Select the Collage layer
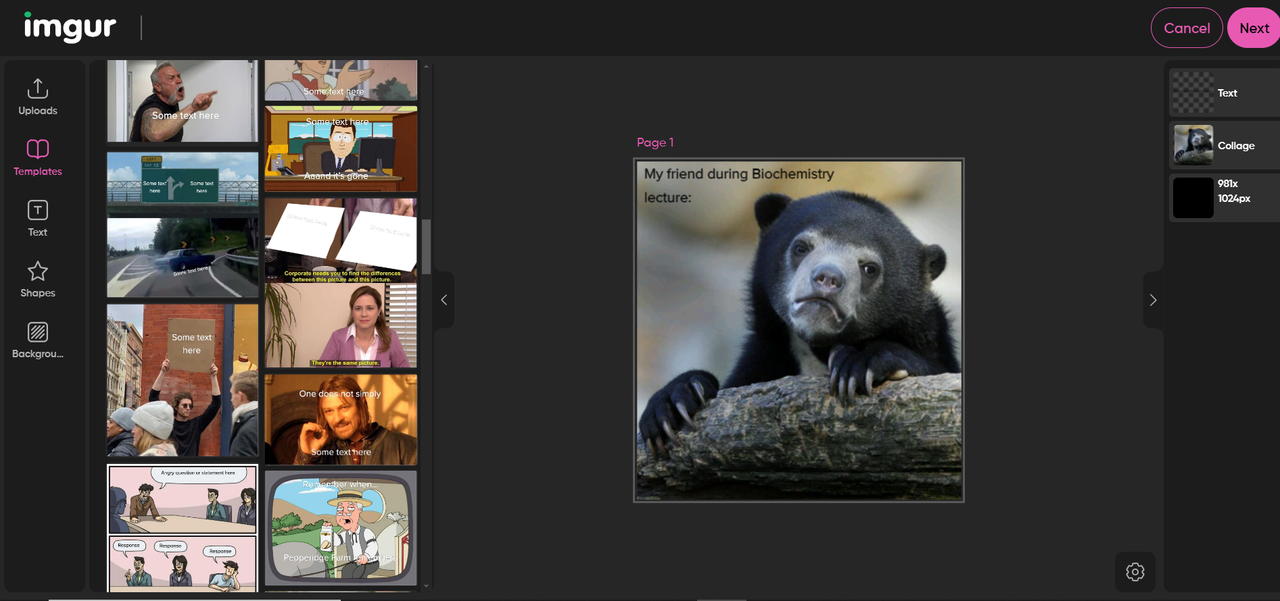The image size is (1280, 601). click(x=1225, y=145)
